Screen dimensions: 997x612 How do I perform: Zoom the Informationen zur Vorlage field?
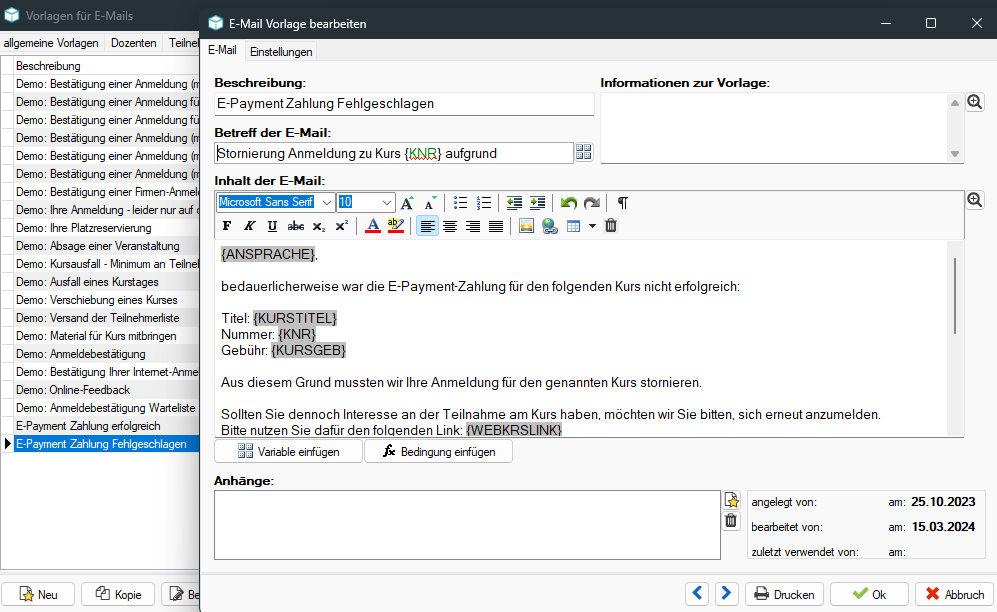click(x=975, y=102)
